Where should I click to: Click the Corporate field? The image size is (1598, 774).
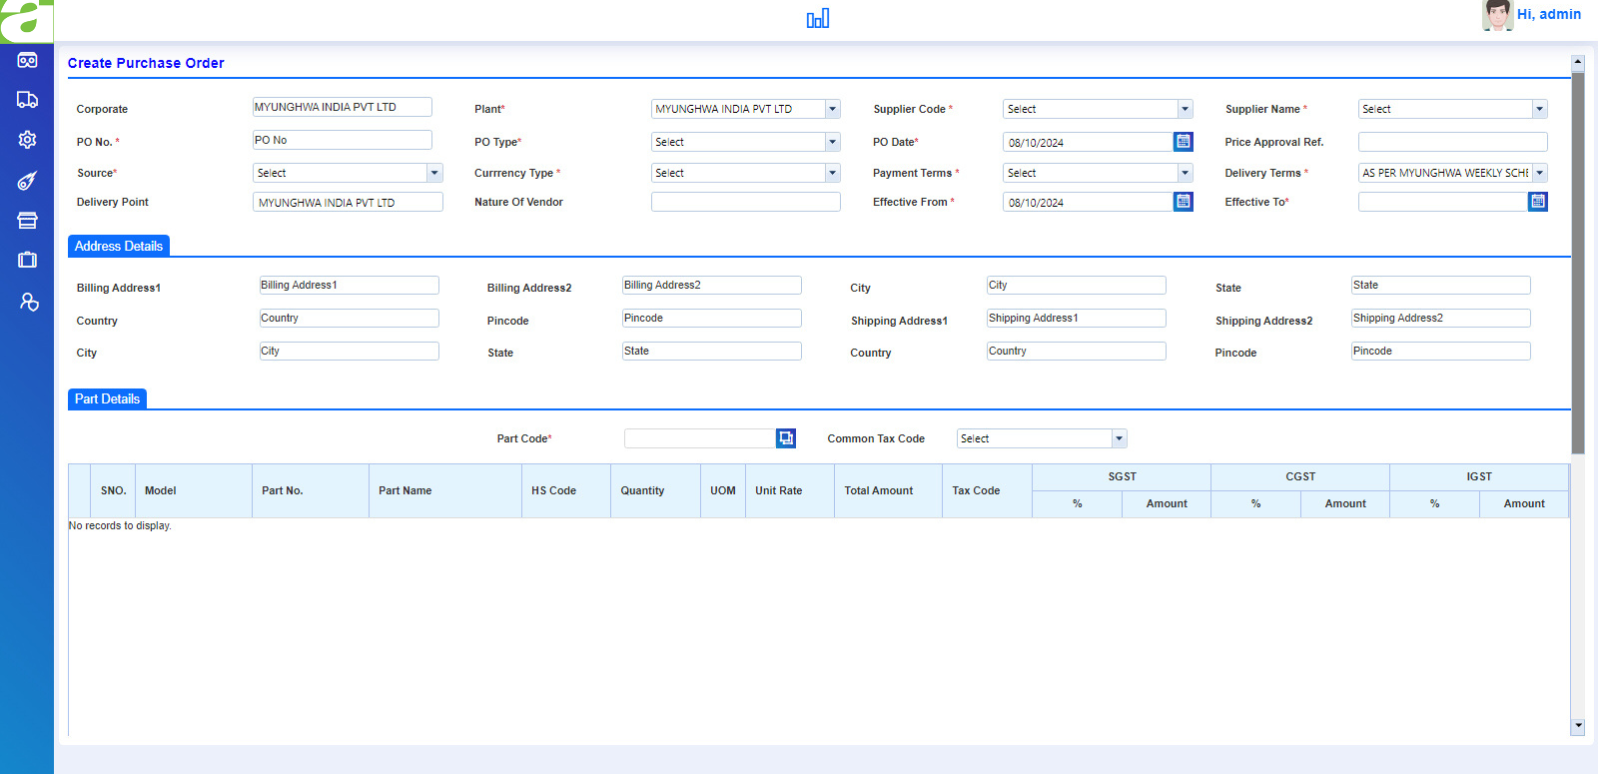click(x=342, y=107)
